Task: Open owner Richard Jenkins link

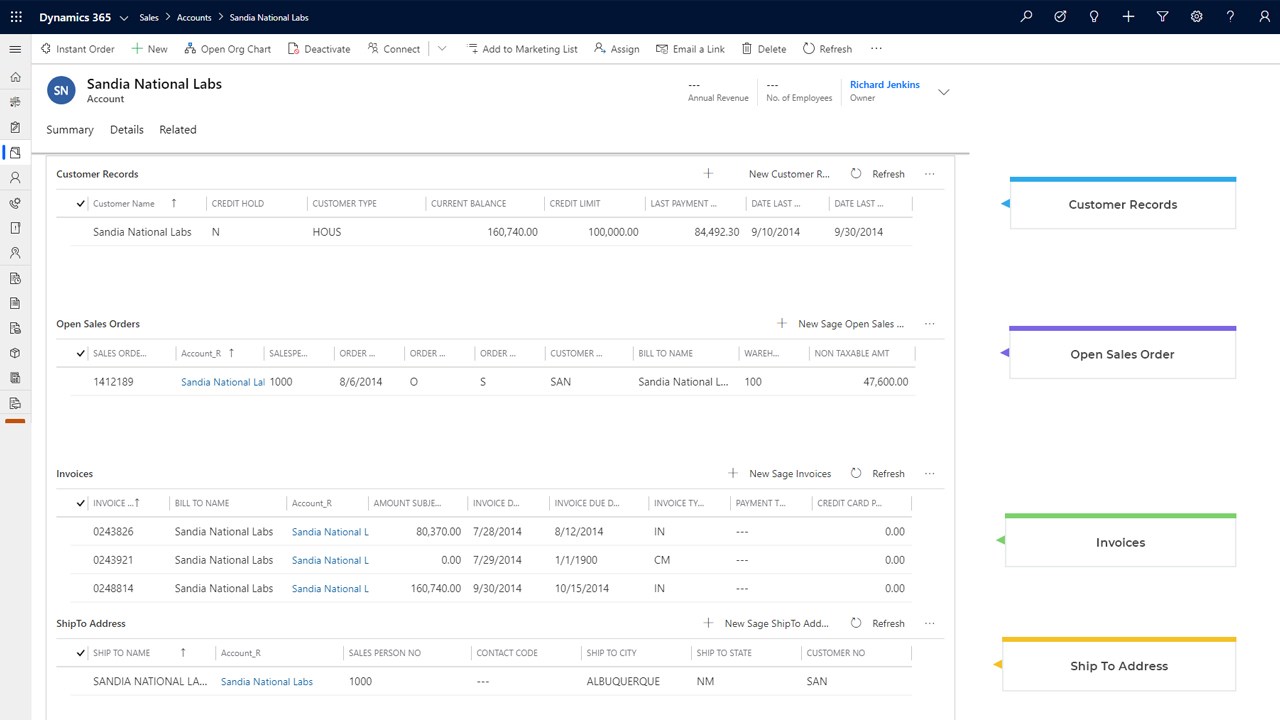Action: coord(885,85)
